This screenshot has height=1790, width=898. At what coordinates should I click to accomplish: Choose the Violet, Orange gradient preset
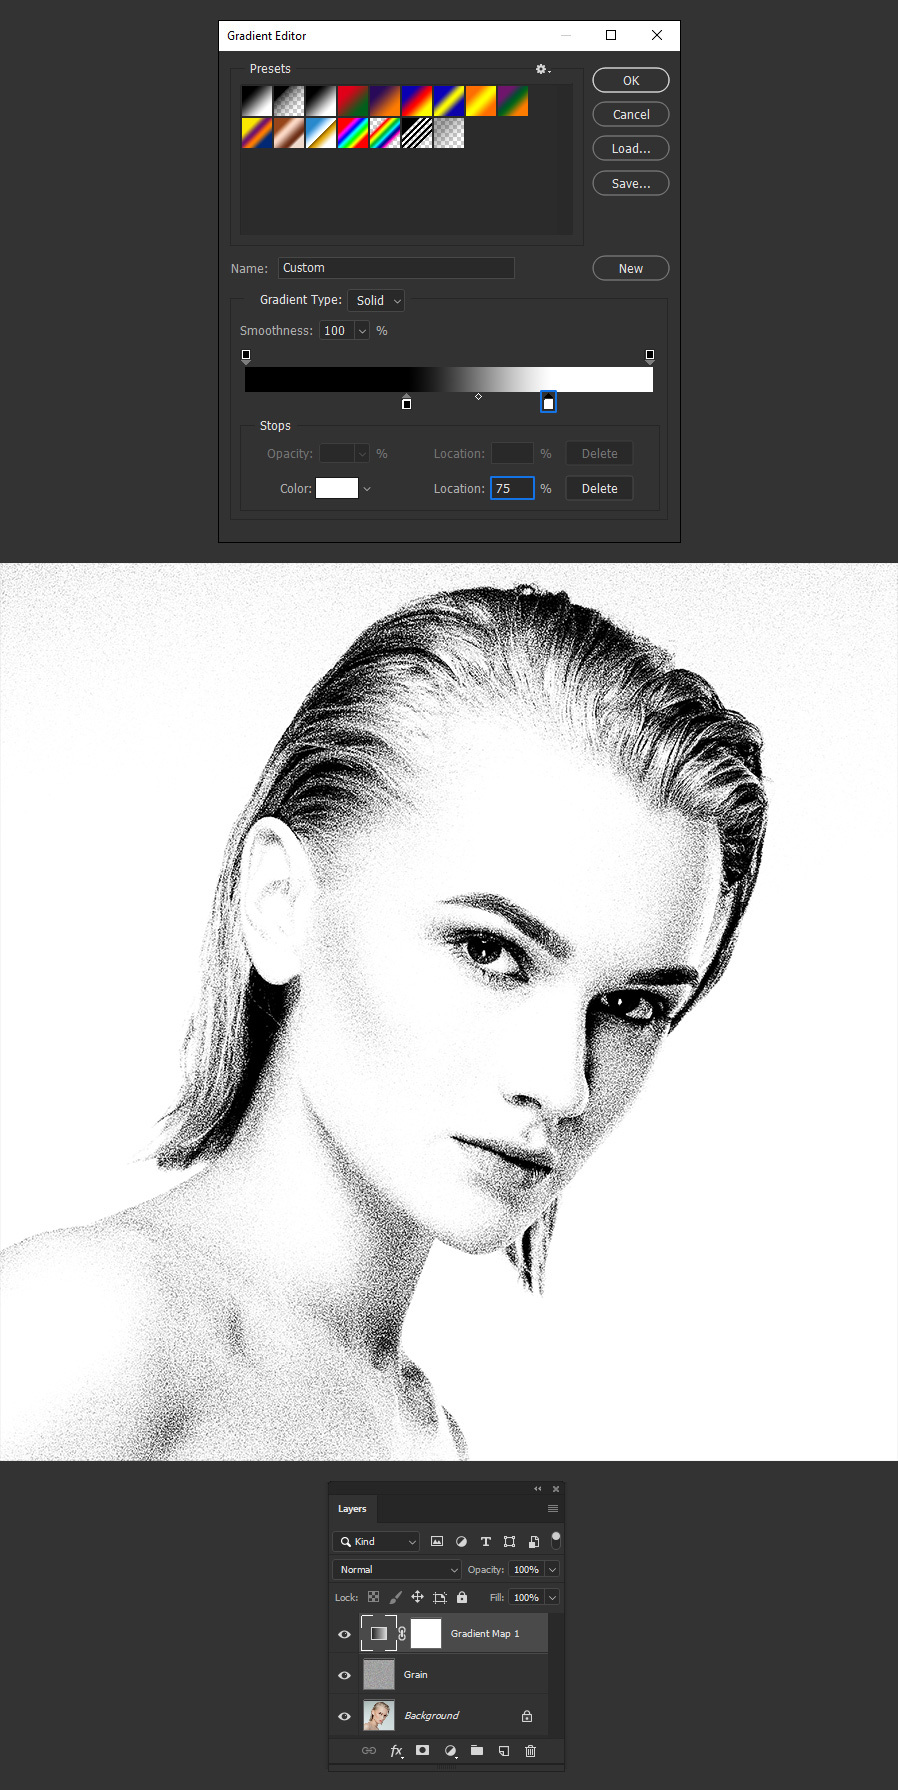[385, 101]
